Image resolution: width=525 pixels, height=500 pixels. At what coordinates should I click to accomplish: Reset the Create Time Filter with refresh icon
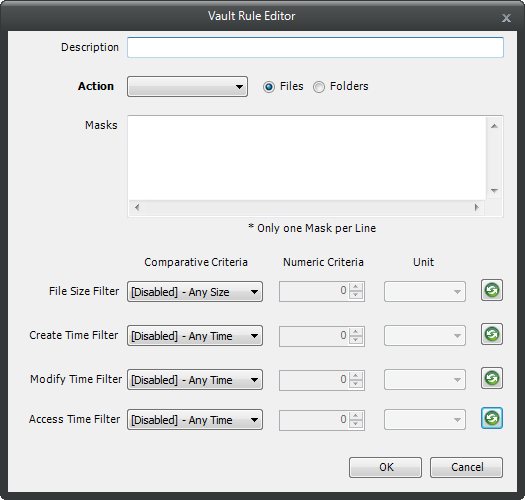(x=492, y=334)
